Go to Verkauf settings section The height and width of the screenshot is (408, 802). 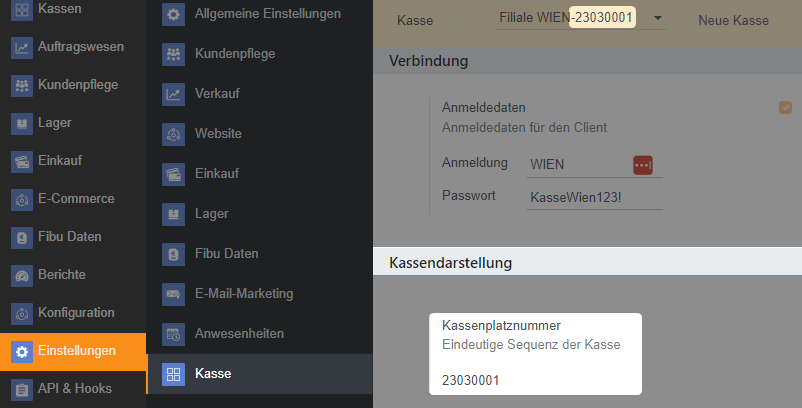[x=218, y=94]
